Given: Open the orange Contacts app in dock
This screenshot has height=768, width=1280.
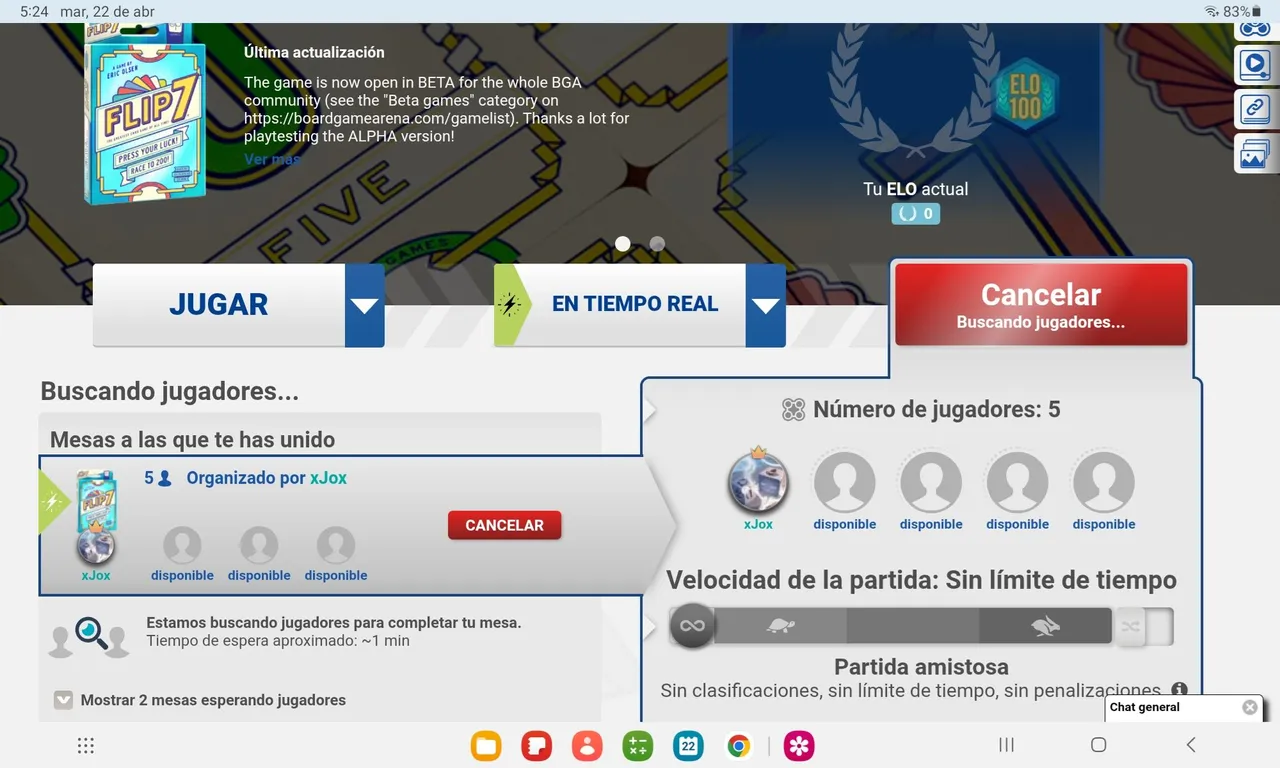Looking at the screenshot, I should [587, 745].
